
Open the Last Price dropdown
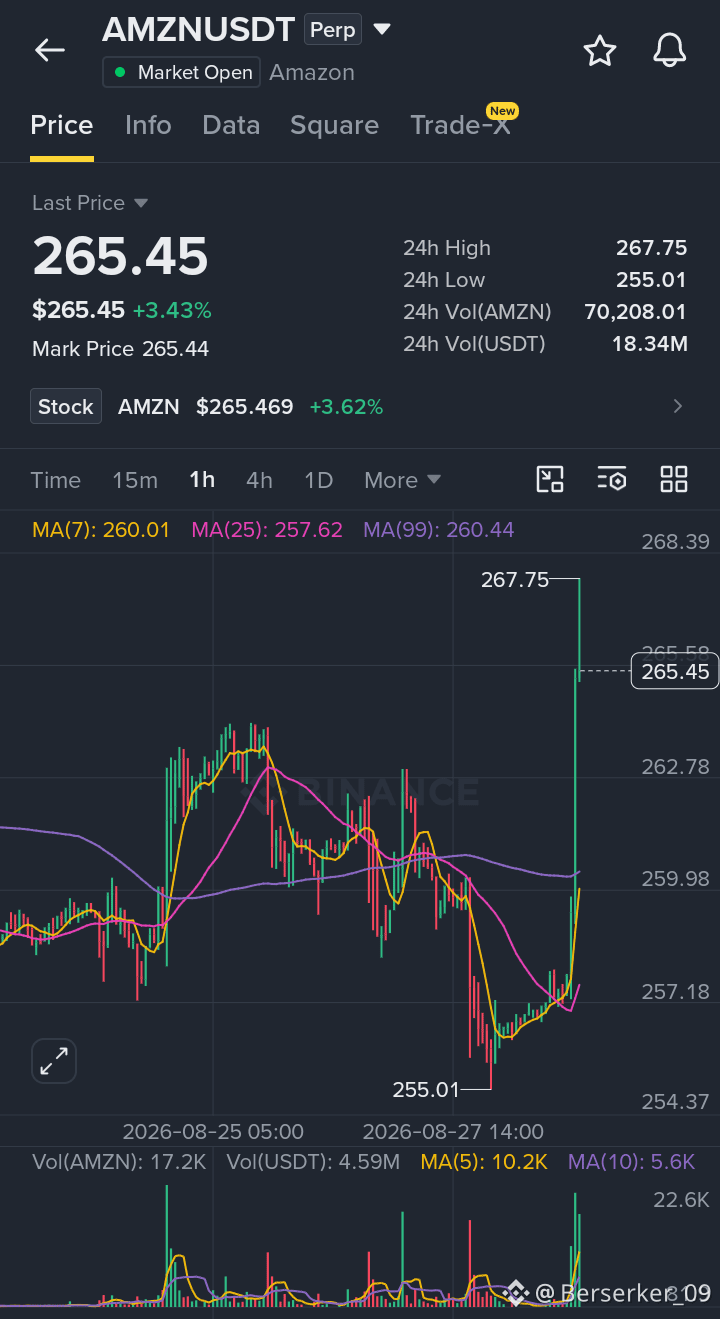90,203
